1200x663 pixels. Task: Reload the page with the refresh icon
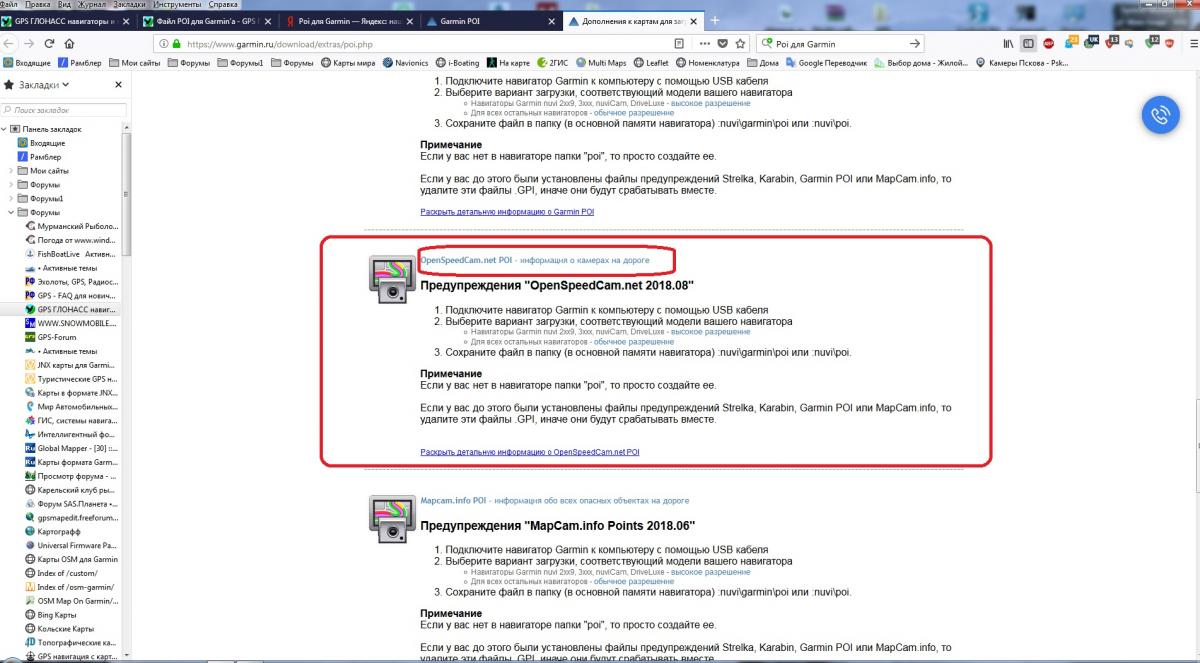49,44
